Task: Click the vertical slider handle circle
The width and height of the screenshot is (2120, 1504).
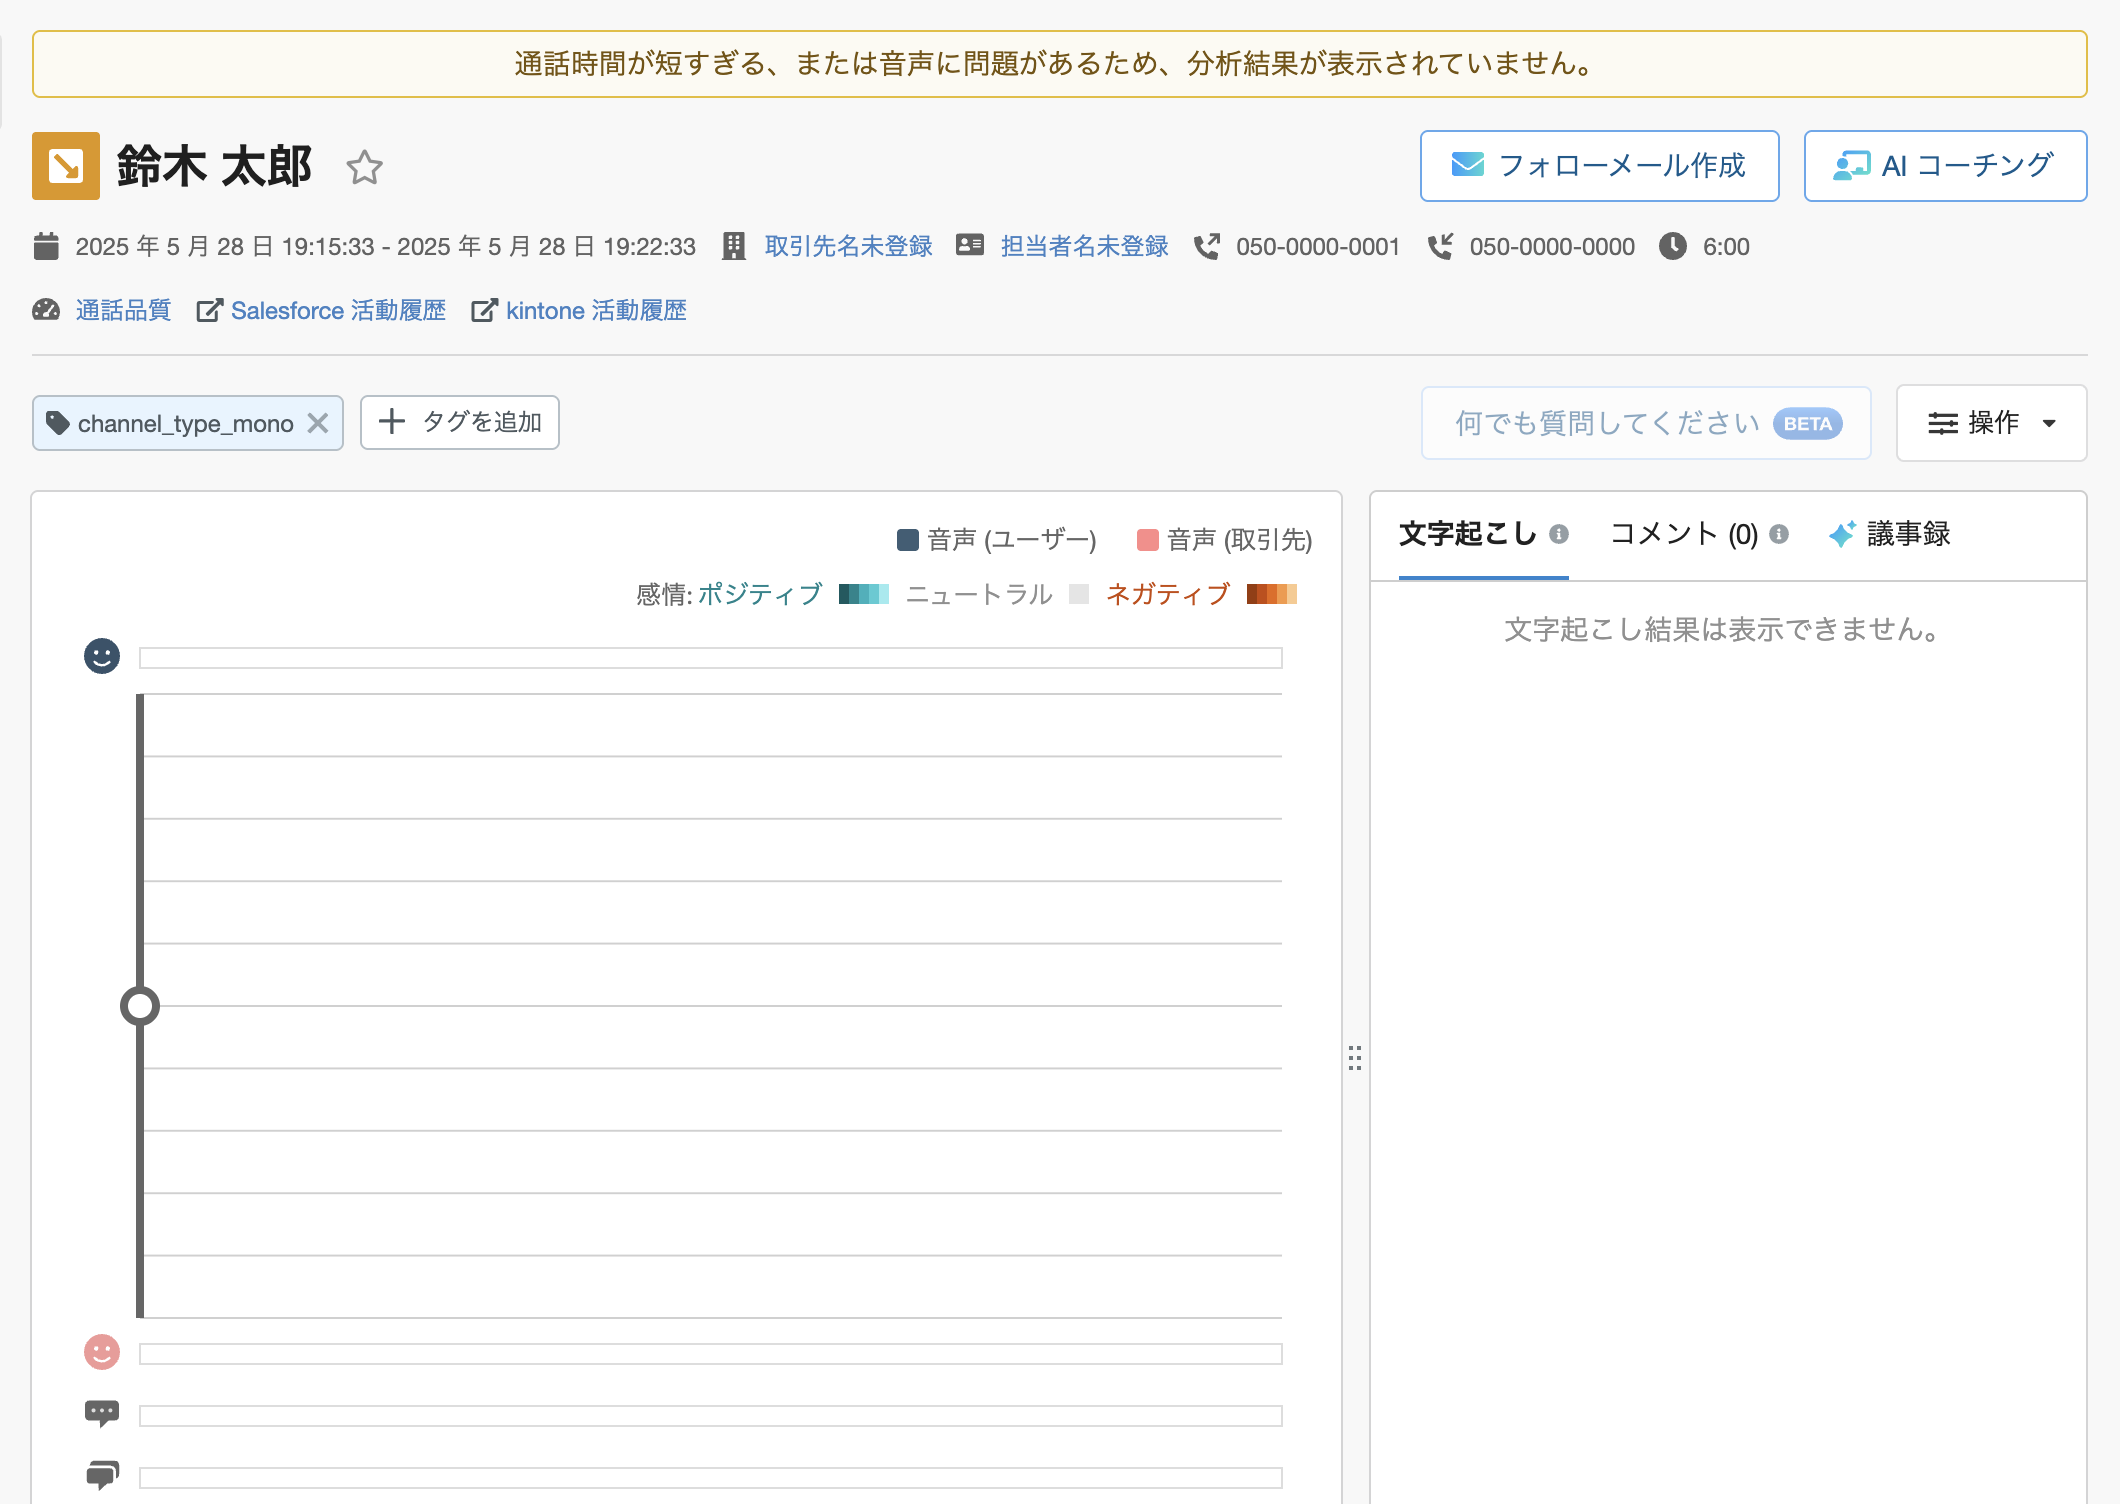Action: click(140, 1006)
